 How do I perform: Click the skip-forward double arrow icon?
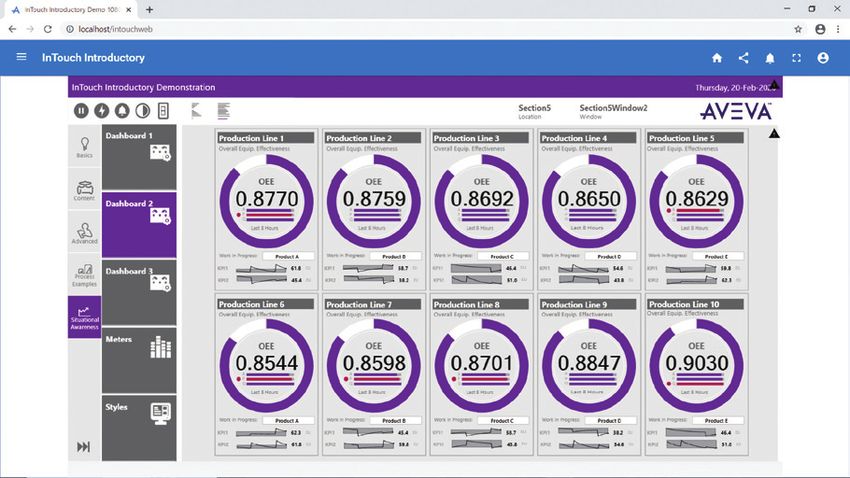point(83,447)
